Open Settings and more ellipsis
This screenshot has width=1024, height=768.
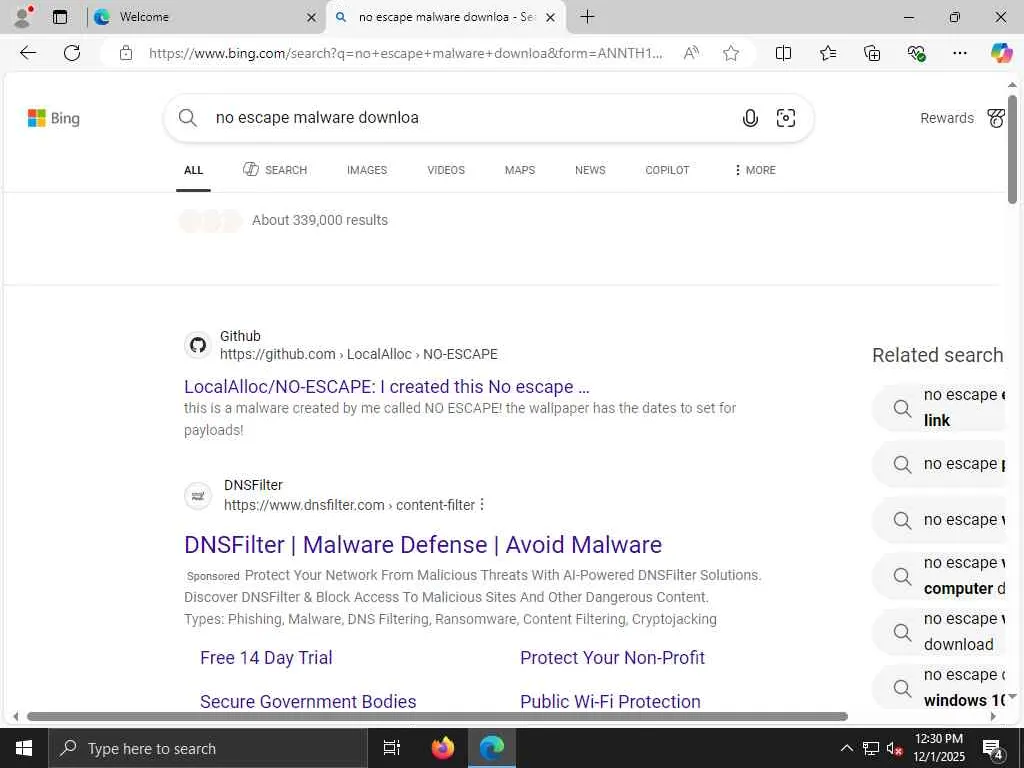pos(959,53)
